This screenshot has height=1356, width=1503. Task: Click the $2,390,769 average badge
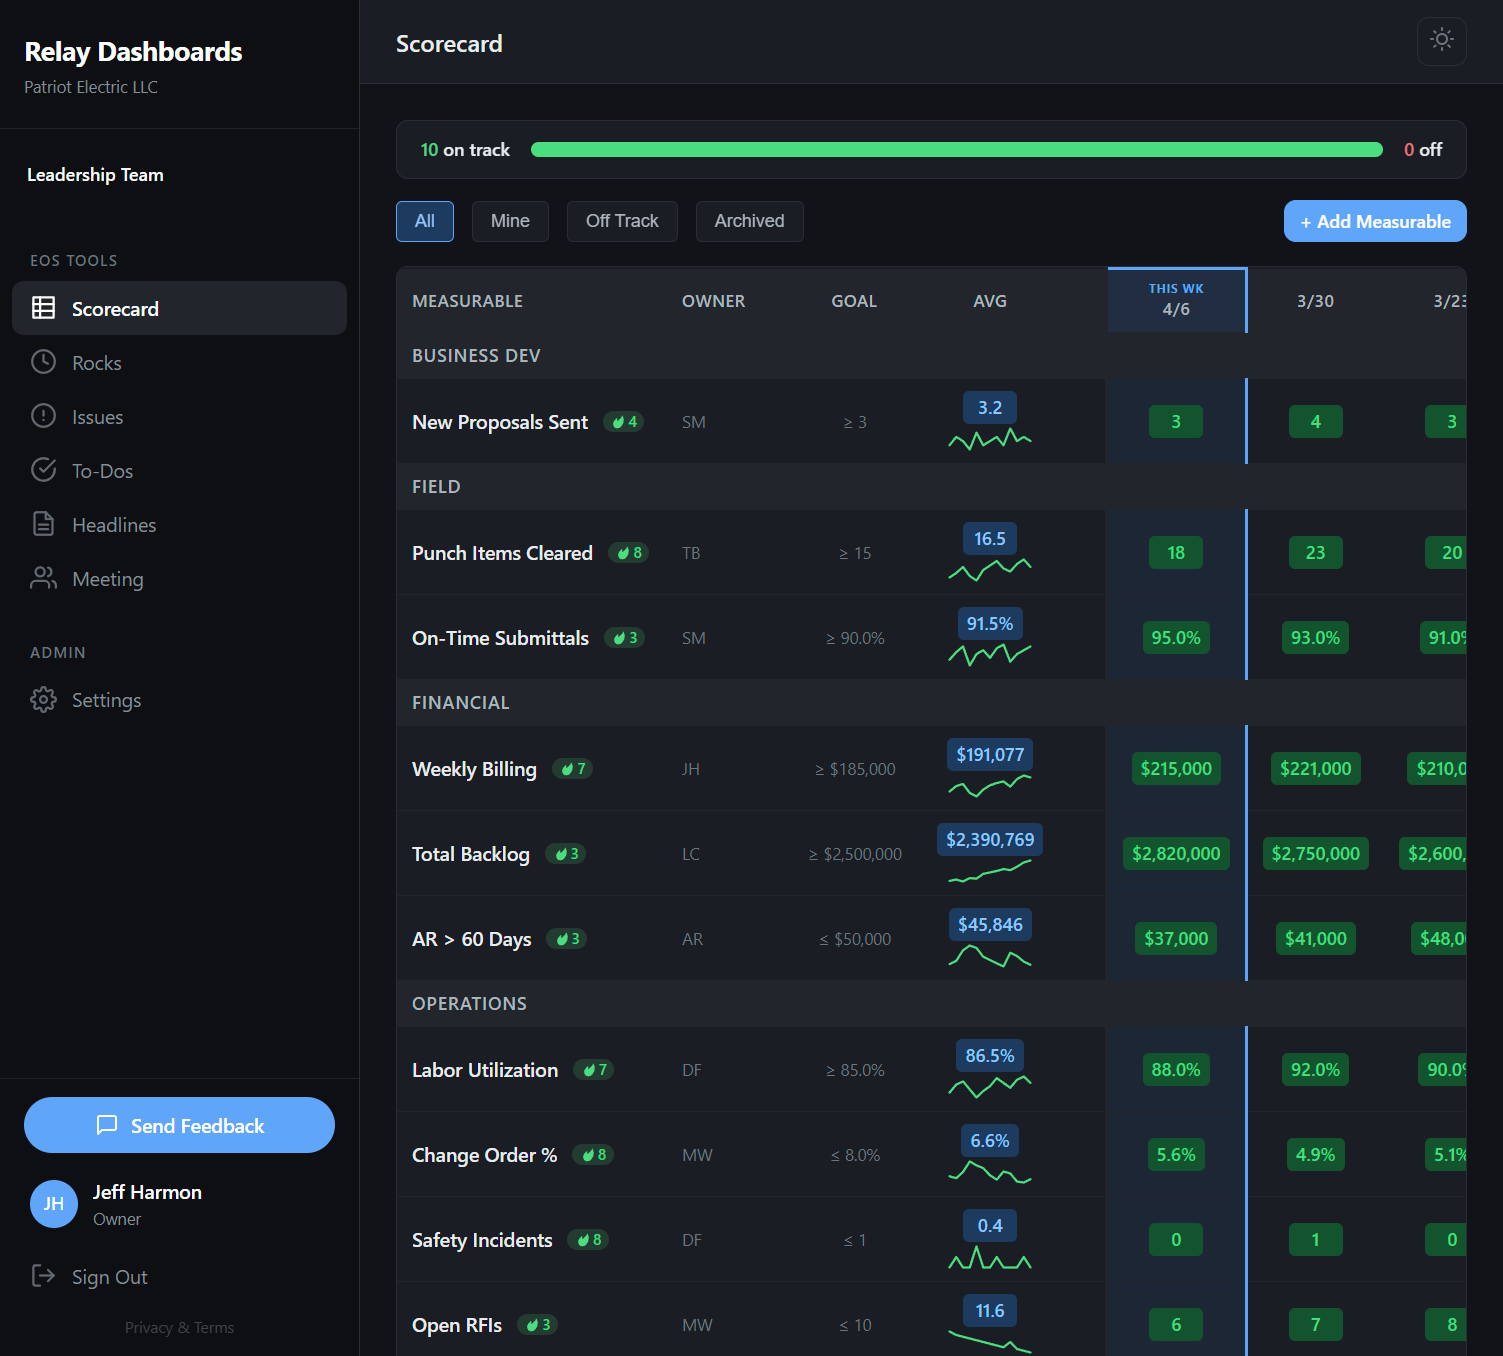click(x=990, y=840)
